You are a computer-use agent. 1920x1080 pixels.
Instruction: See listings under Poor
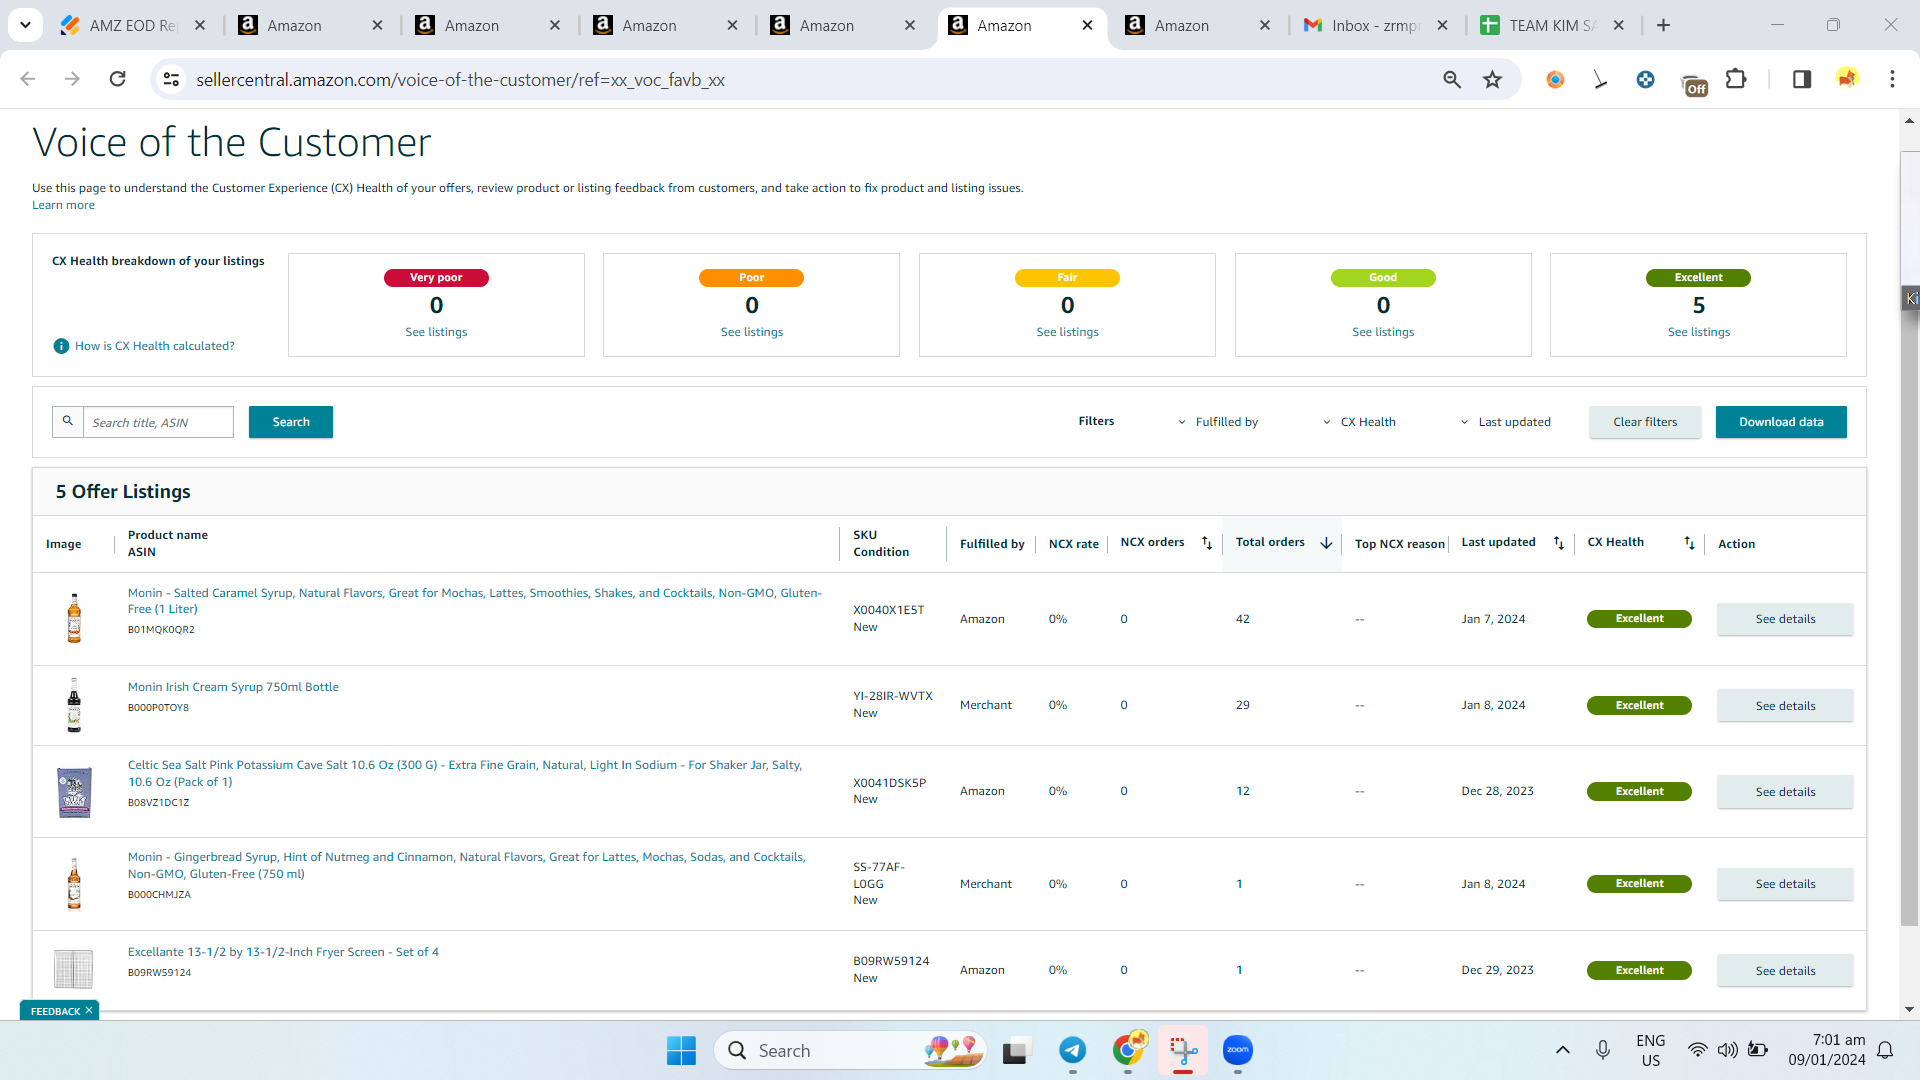pyautogui.click(x=752, y=332)
